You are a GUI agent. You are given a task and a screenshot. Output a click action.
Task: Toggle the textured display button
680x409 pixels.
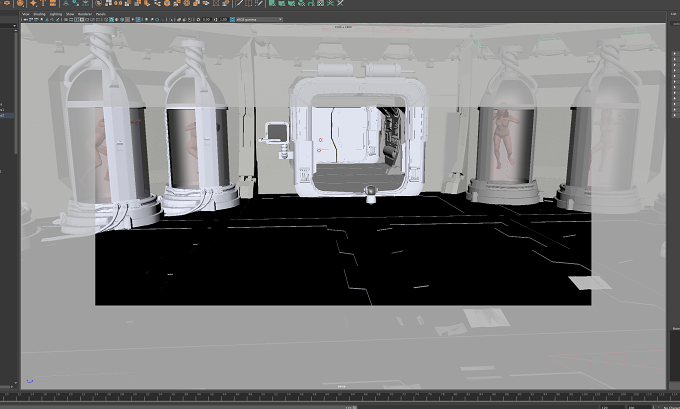tap(128, 20)
